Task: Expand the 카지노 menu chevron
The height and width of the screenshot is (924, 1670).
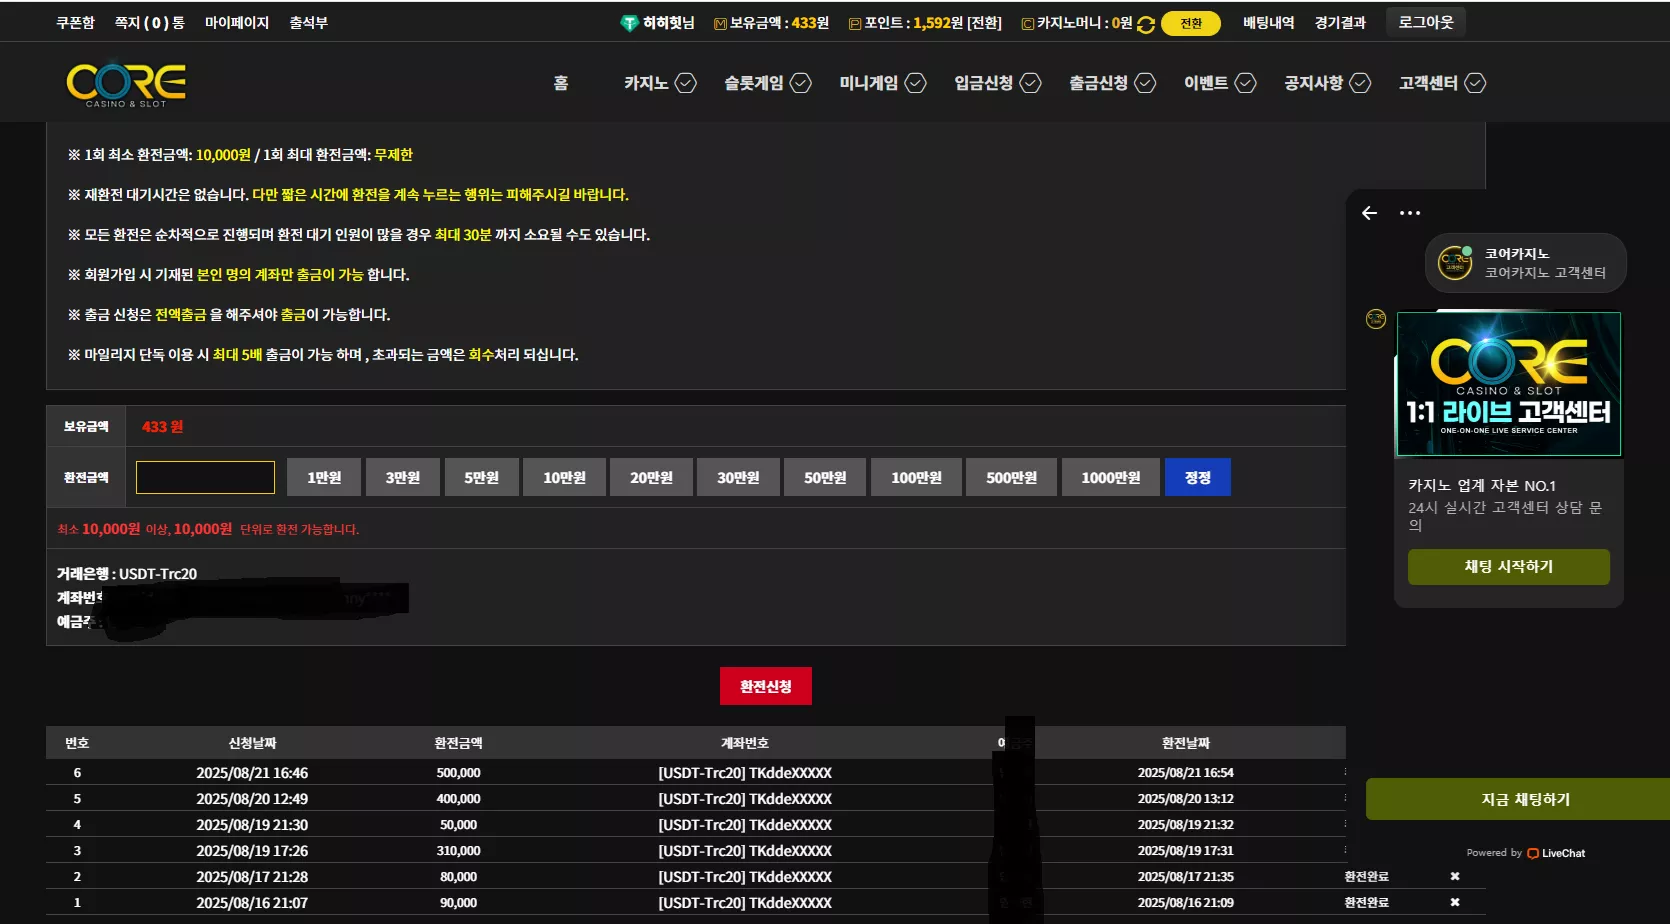Action: [x=686, y=83]
